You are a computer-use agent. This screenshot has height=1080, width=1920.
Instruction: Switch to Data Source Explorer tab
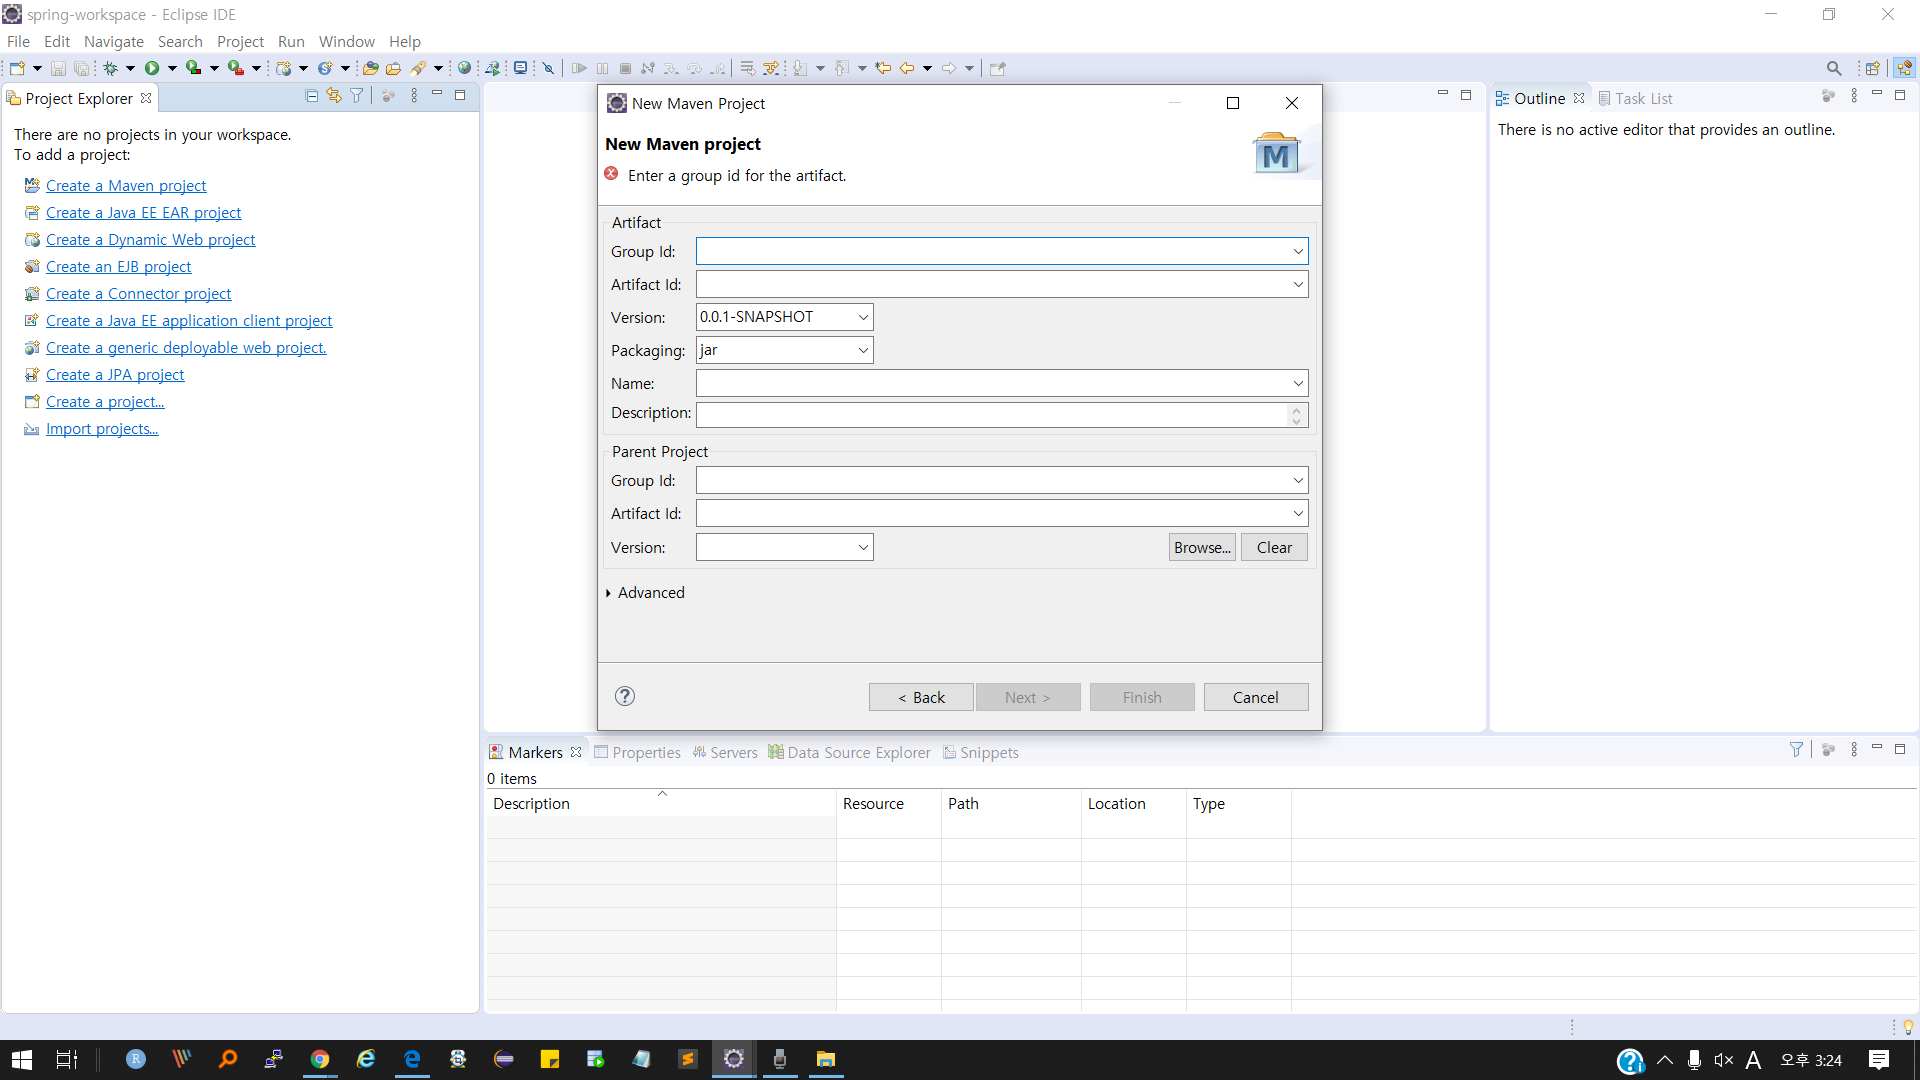coord(849,752)
